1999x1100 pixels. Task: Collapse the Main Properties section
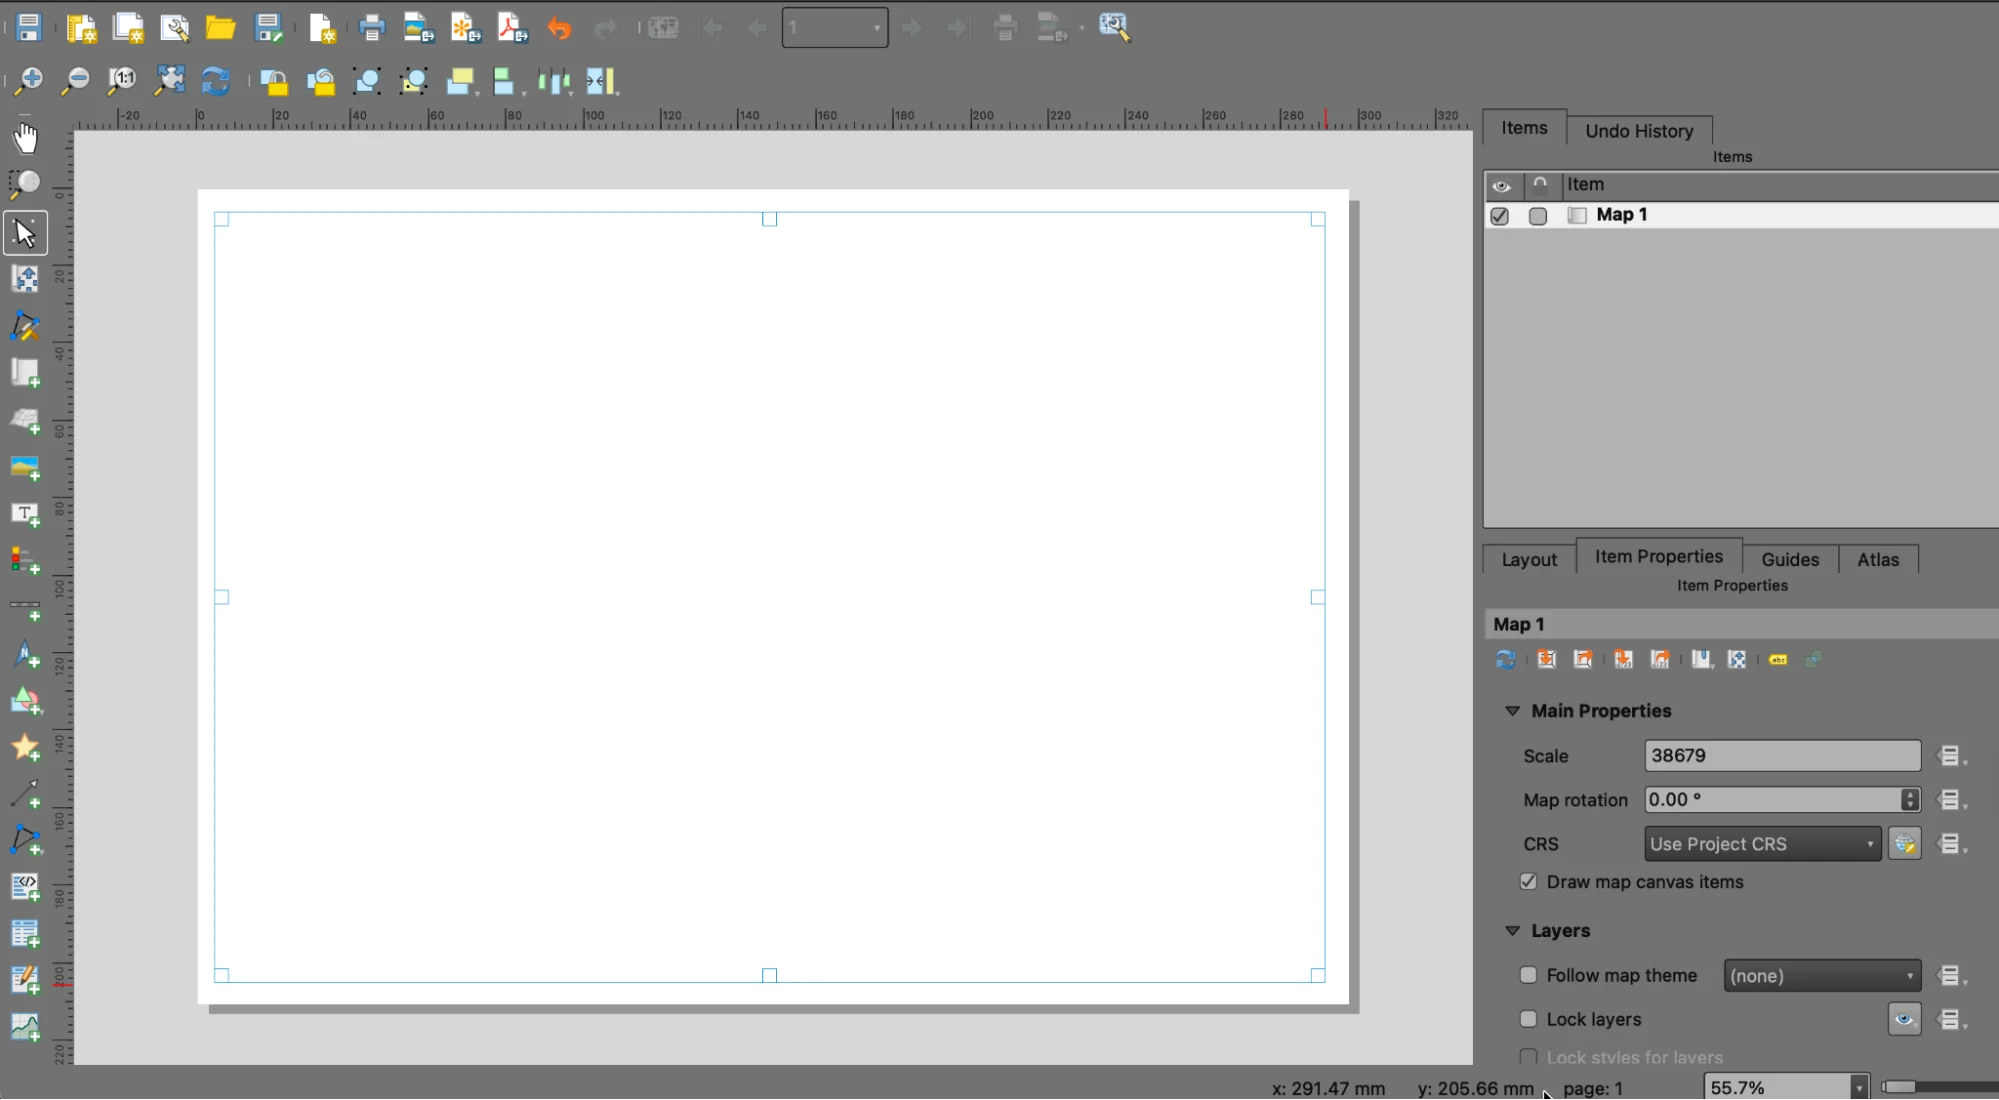click(x=1512, y=711)
